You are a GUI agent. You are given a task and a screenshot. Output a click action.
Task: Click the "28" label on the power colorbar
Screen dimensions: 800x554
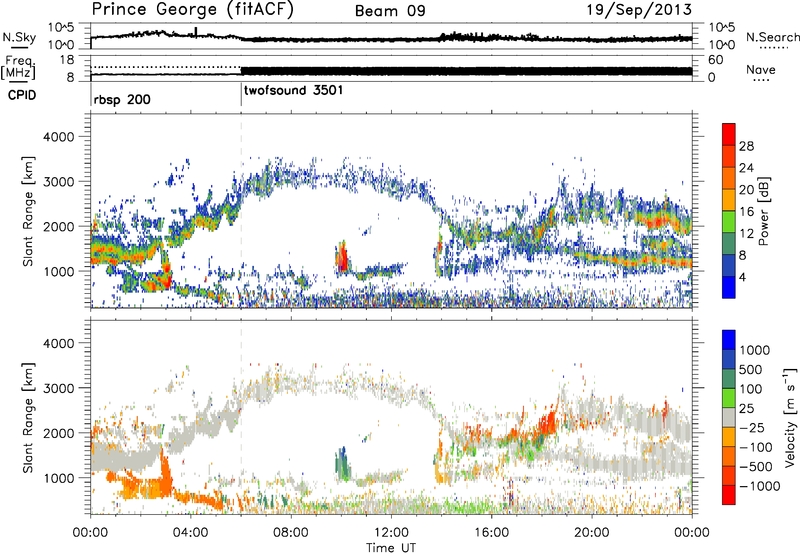tap(746, 146)
